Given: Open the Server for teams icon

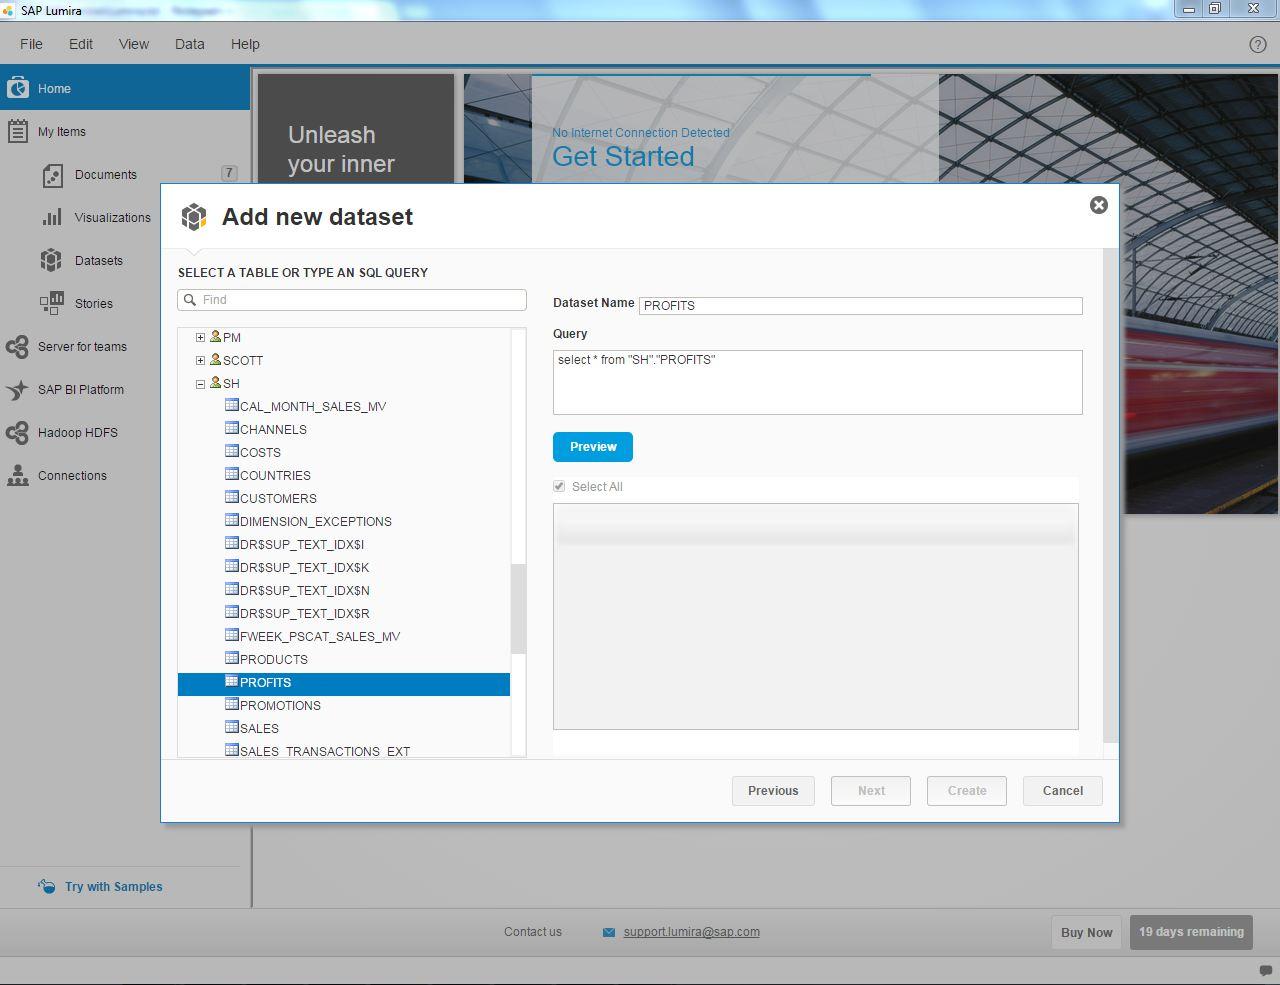Looking at the screenshot, I should [17, 346].
